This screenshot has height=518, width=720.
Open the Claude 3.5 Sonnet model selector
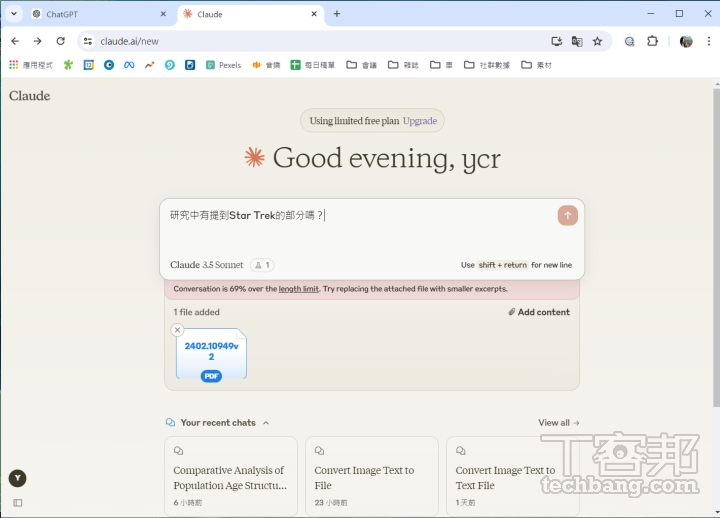(x=207, y=265)
